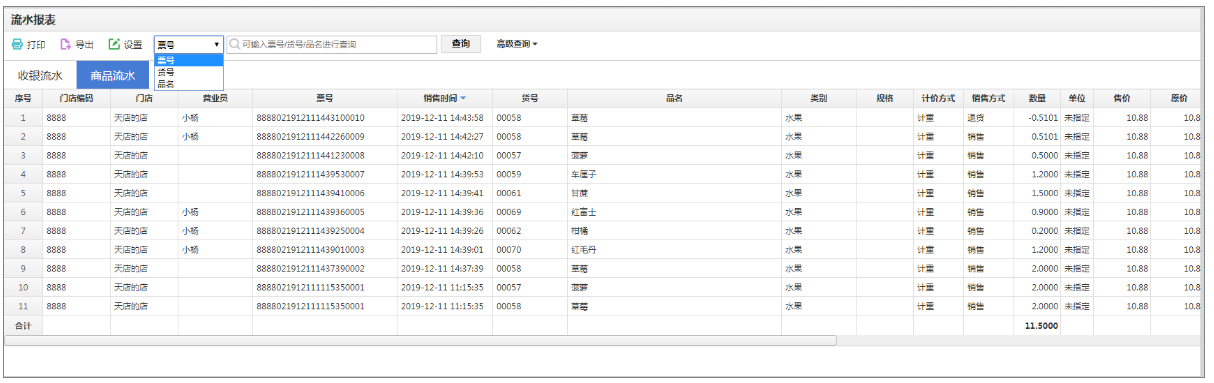This screenshot has width=1214, height=383.
Task: Click sale time 2019-12-11 14:37:39
Action: pyautogui.click(x=442, y=269)
